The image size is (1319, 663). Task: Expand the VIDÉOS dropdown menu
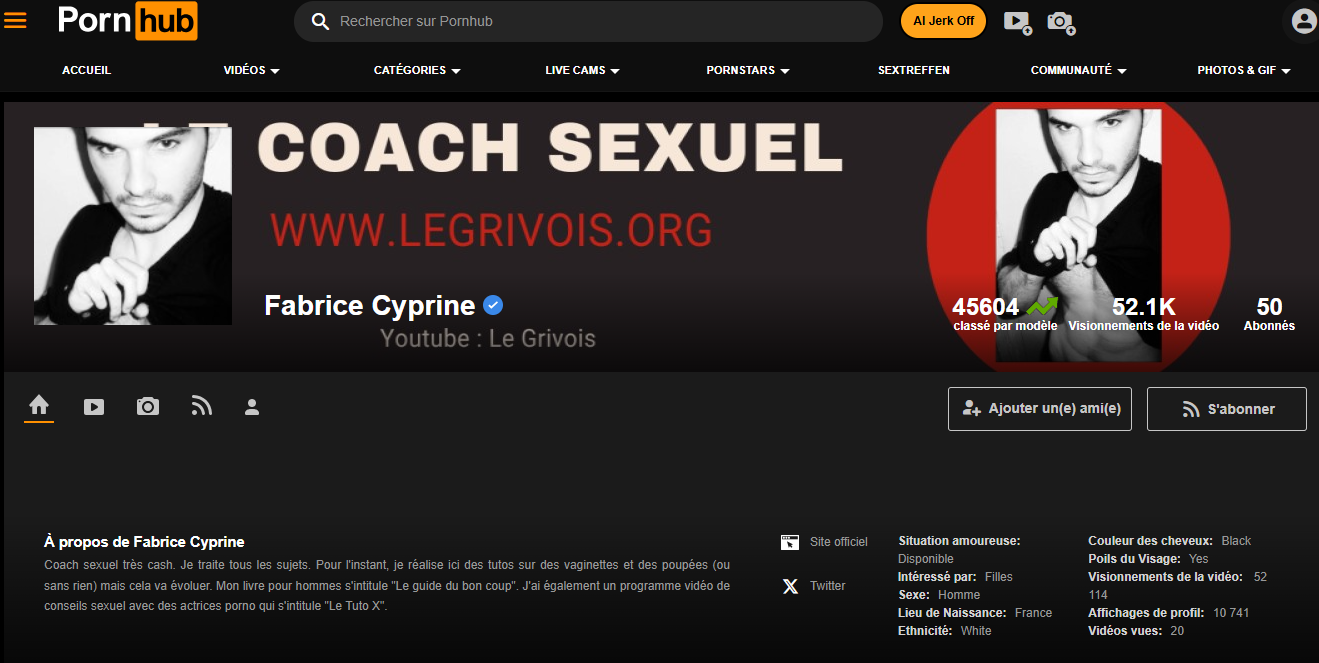click(251, 70)
